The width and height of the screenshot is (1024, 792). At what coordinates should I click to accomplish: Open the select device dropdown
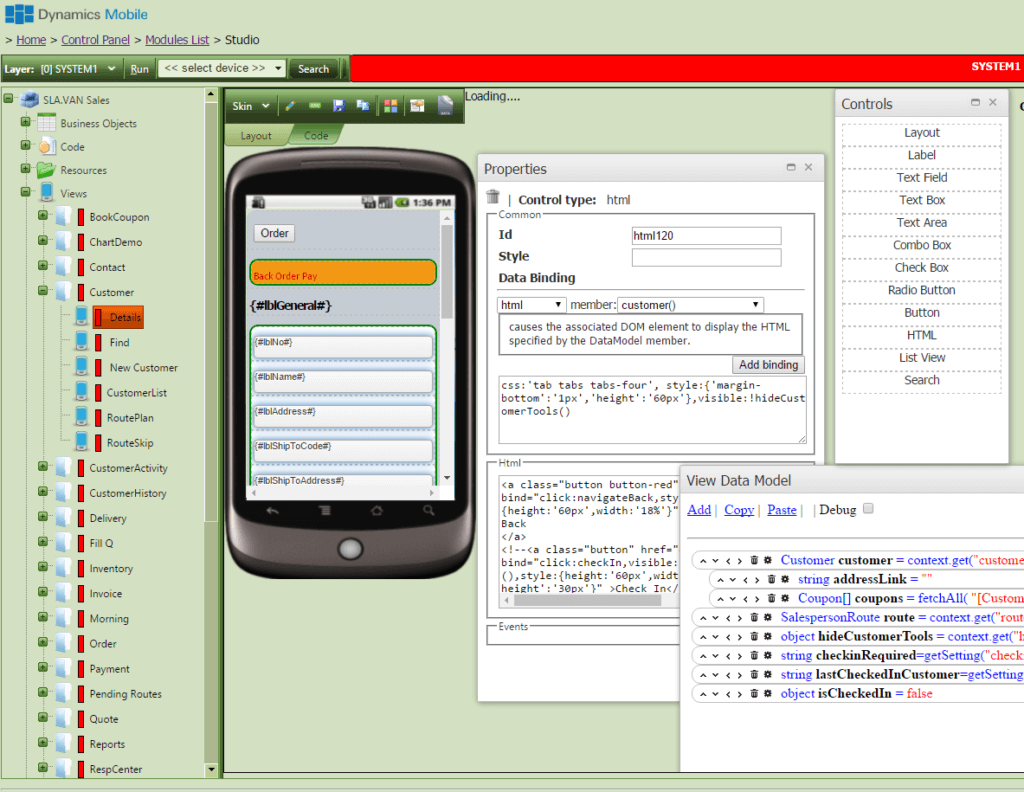(x=222, y=68)
